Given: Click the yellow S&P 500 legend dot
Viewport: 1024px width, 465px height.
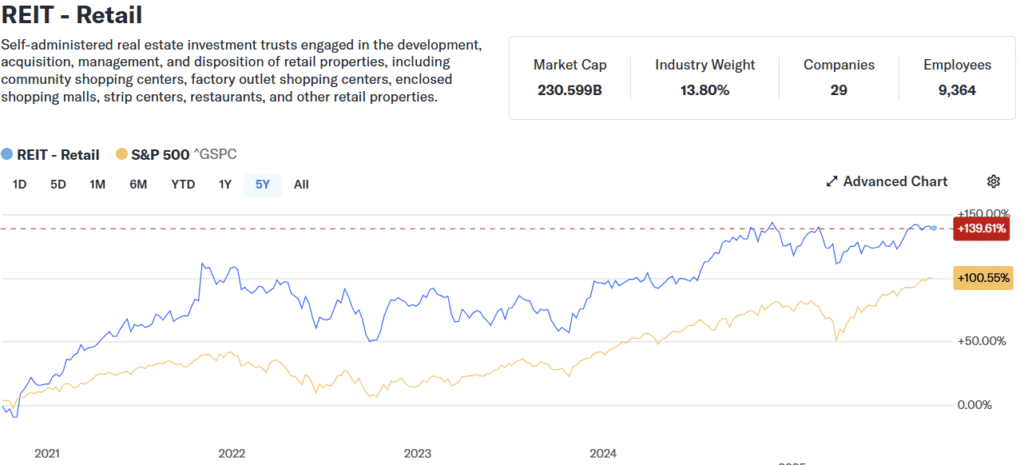Looking at the screenshot, I should 123,154.
